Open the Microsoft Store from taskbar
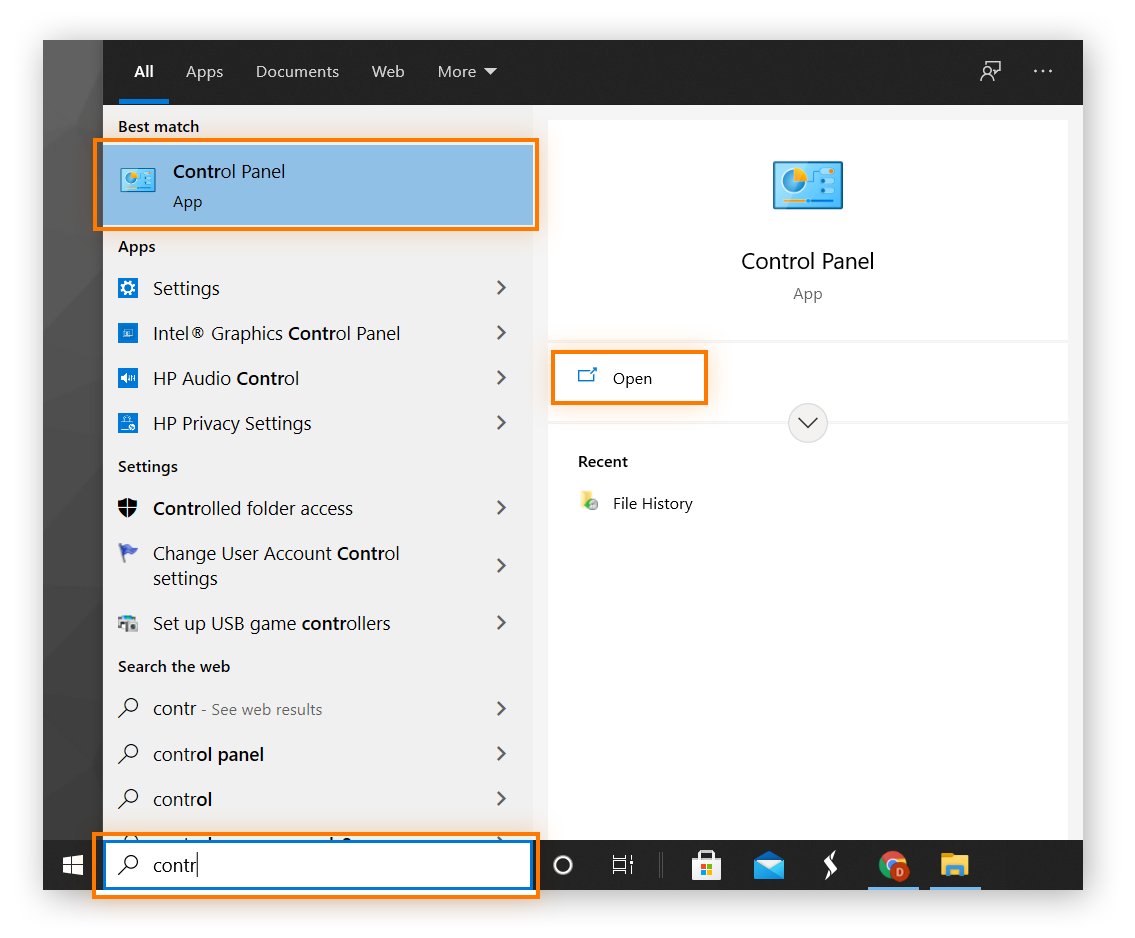The image size is (1135, 938). tap(706, 864)
